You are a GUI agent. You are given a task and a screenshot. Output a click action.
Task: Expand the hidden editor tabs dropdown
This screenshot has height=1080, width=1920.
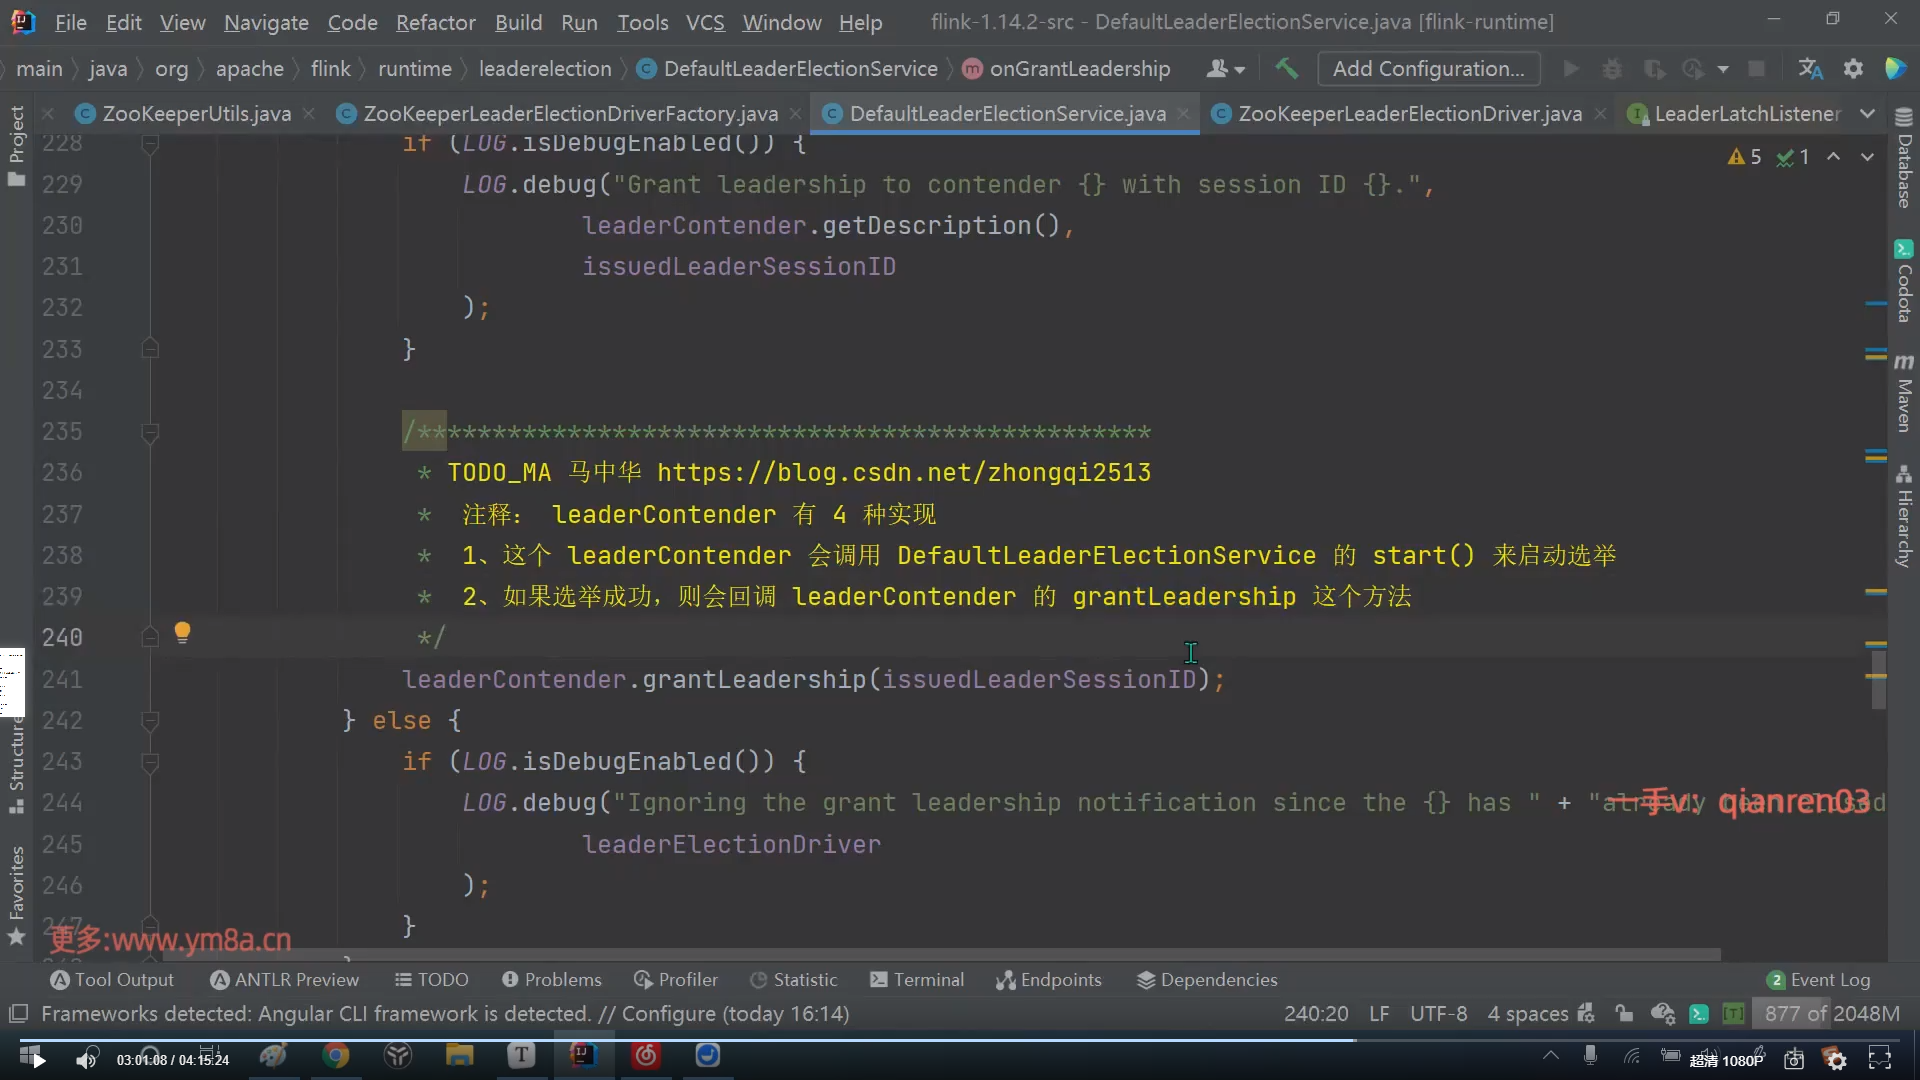1867,114
